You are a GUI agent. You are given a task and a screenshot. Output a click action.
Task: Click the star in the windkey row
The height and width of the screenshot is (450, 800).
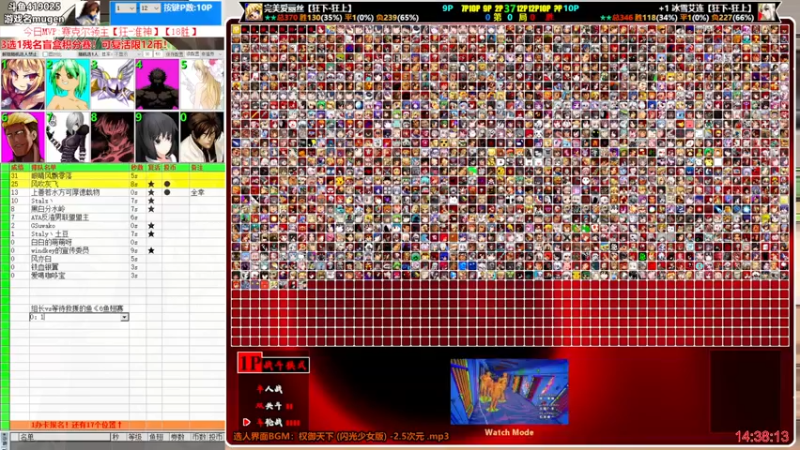point(151,251)
